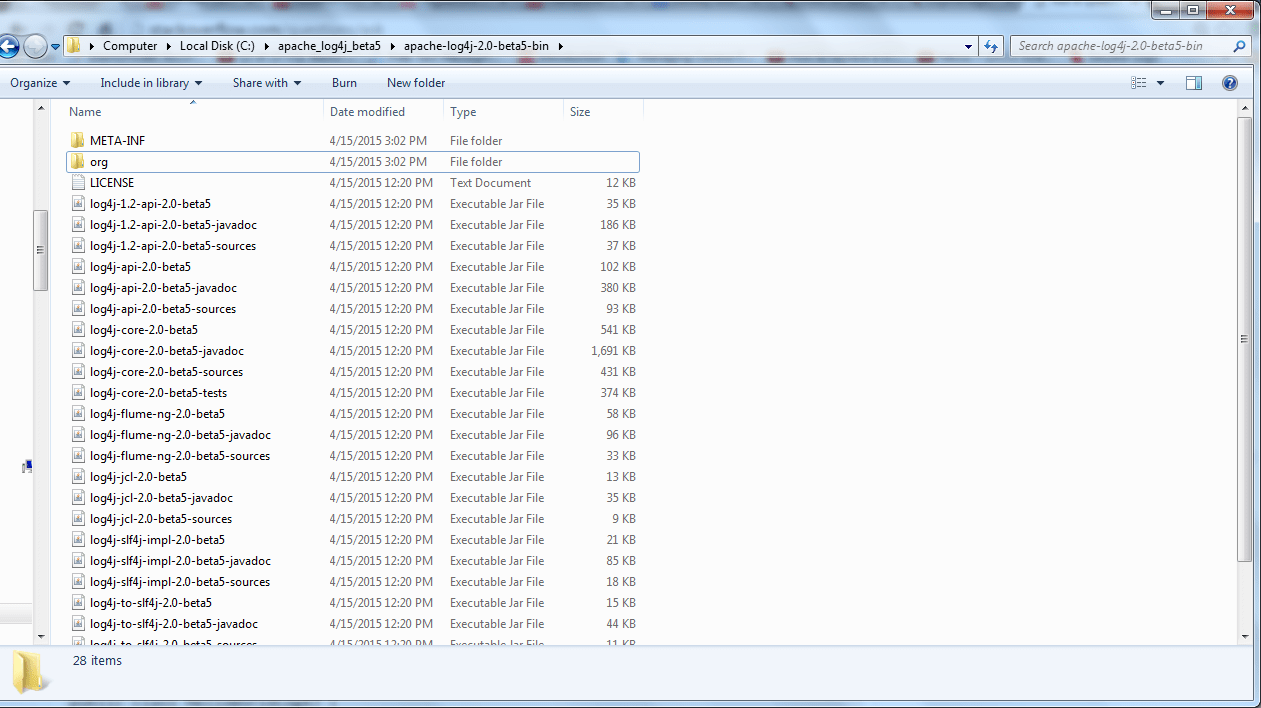Viewport: 1261px width, 708px height.
Task: Select log4j-flume-ng-2.0-beta5-javadoc file name
Action: [x=180, y=435]
